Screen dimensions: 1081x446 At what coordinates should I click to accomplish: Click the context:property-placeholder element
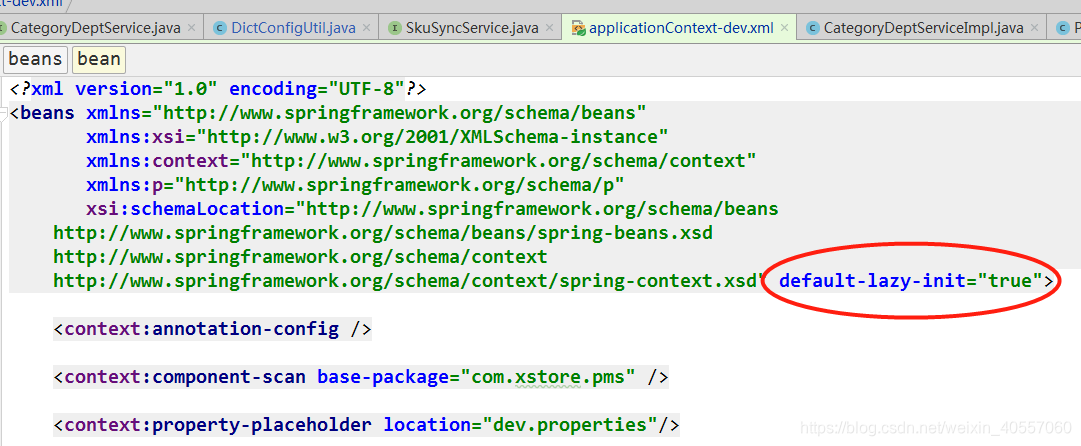[366, 425]
